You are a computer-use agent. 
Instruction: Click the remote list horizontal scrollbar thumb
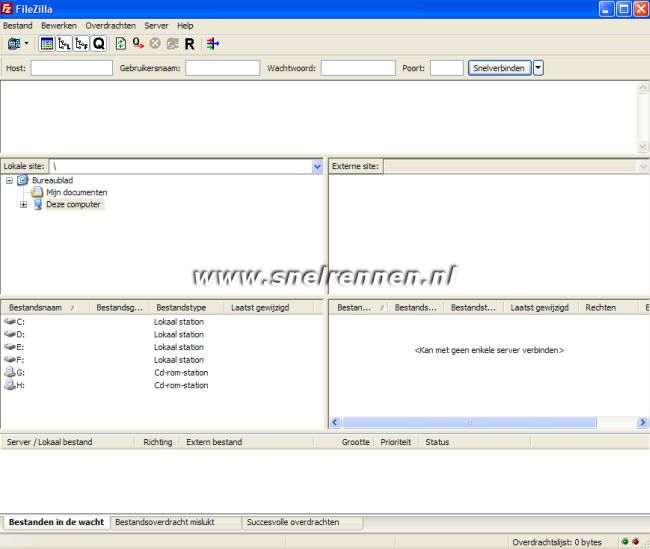point(470,423)
